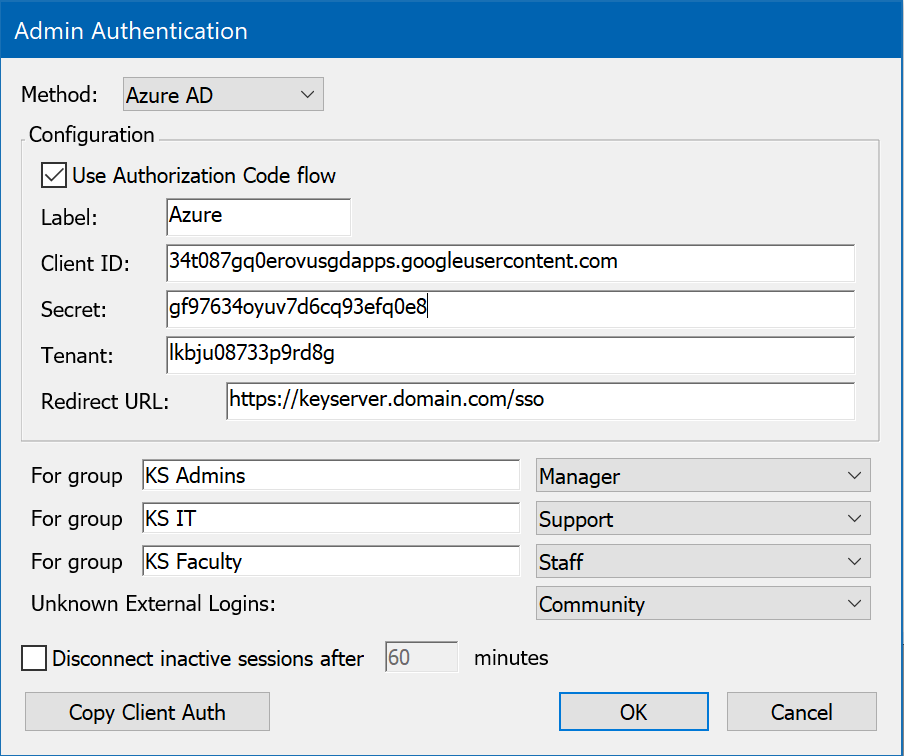Viewport: 904px width, 756px height.
Task: Click the minutes label text
Action: pos(511,658)
